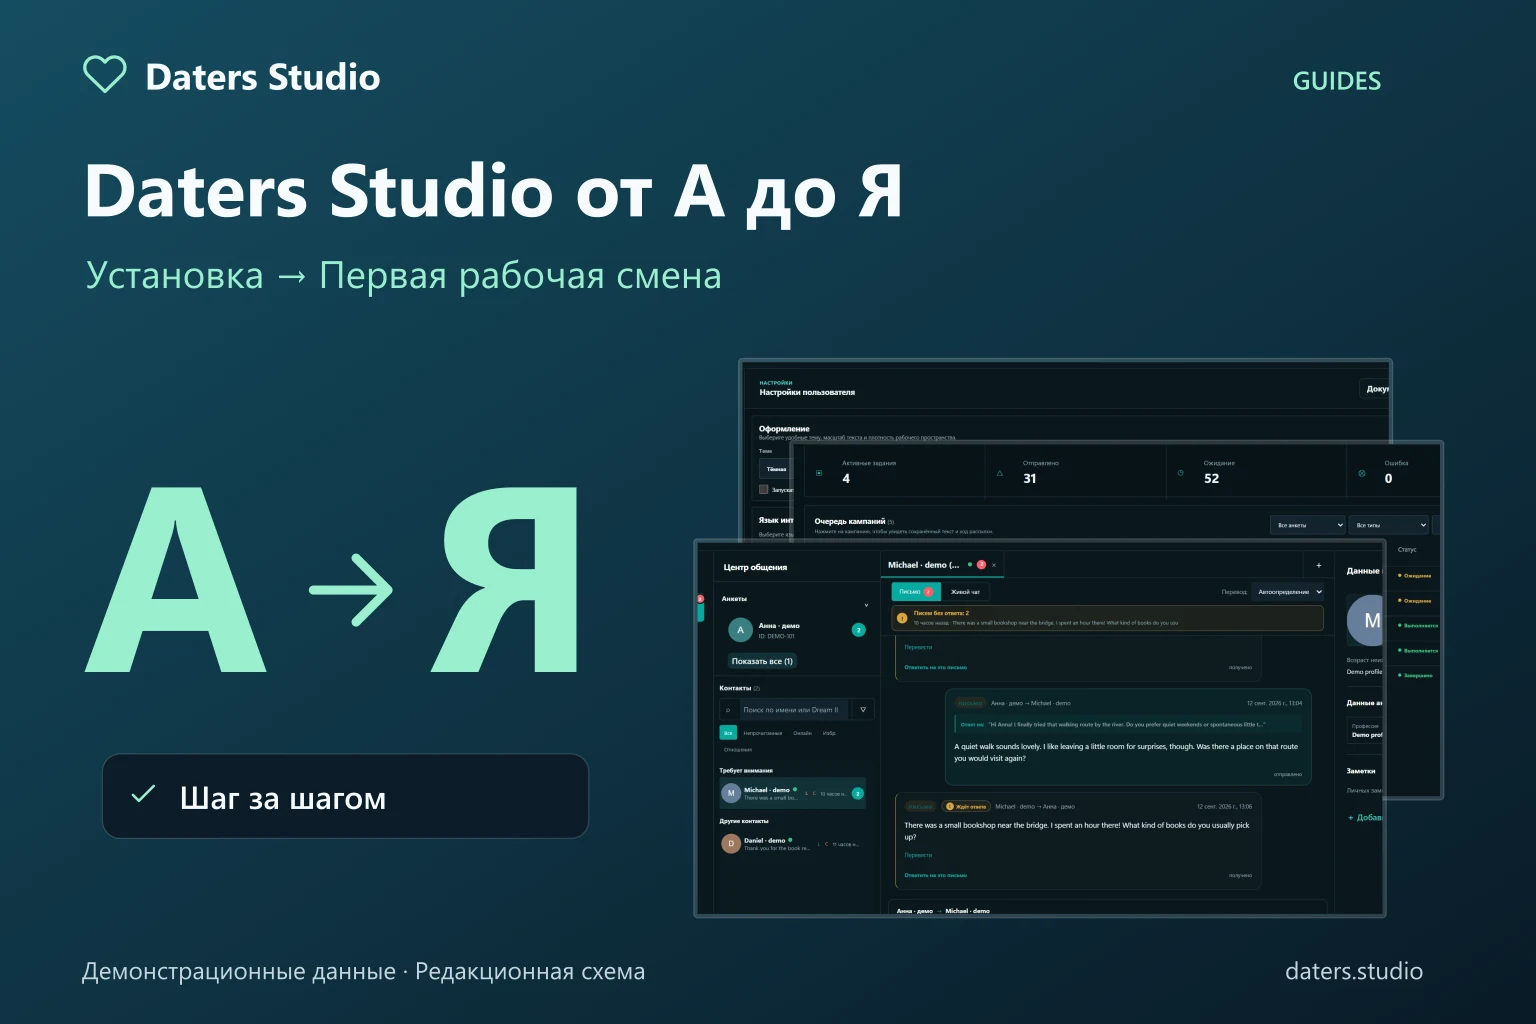Screen dimensions: 1536x1024
Task: Open the 'Все типы' dropdown in campaigns window
Action: (1389, 525)
